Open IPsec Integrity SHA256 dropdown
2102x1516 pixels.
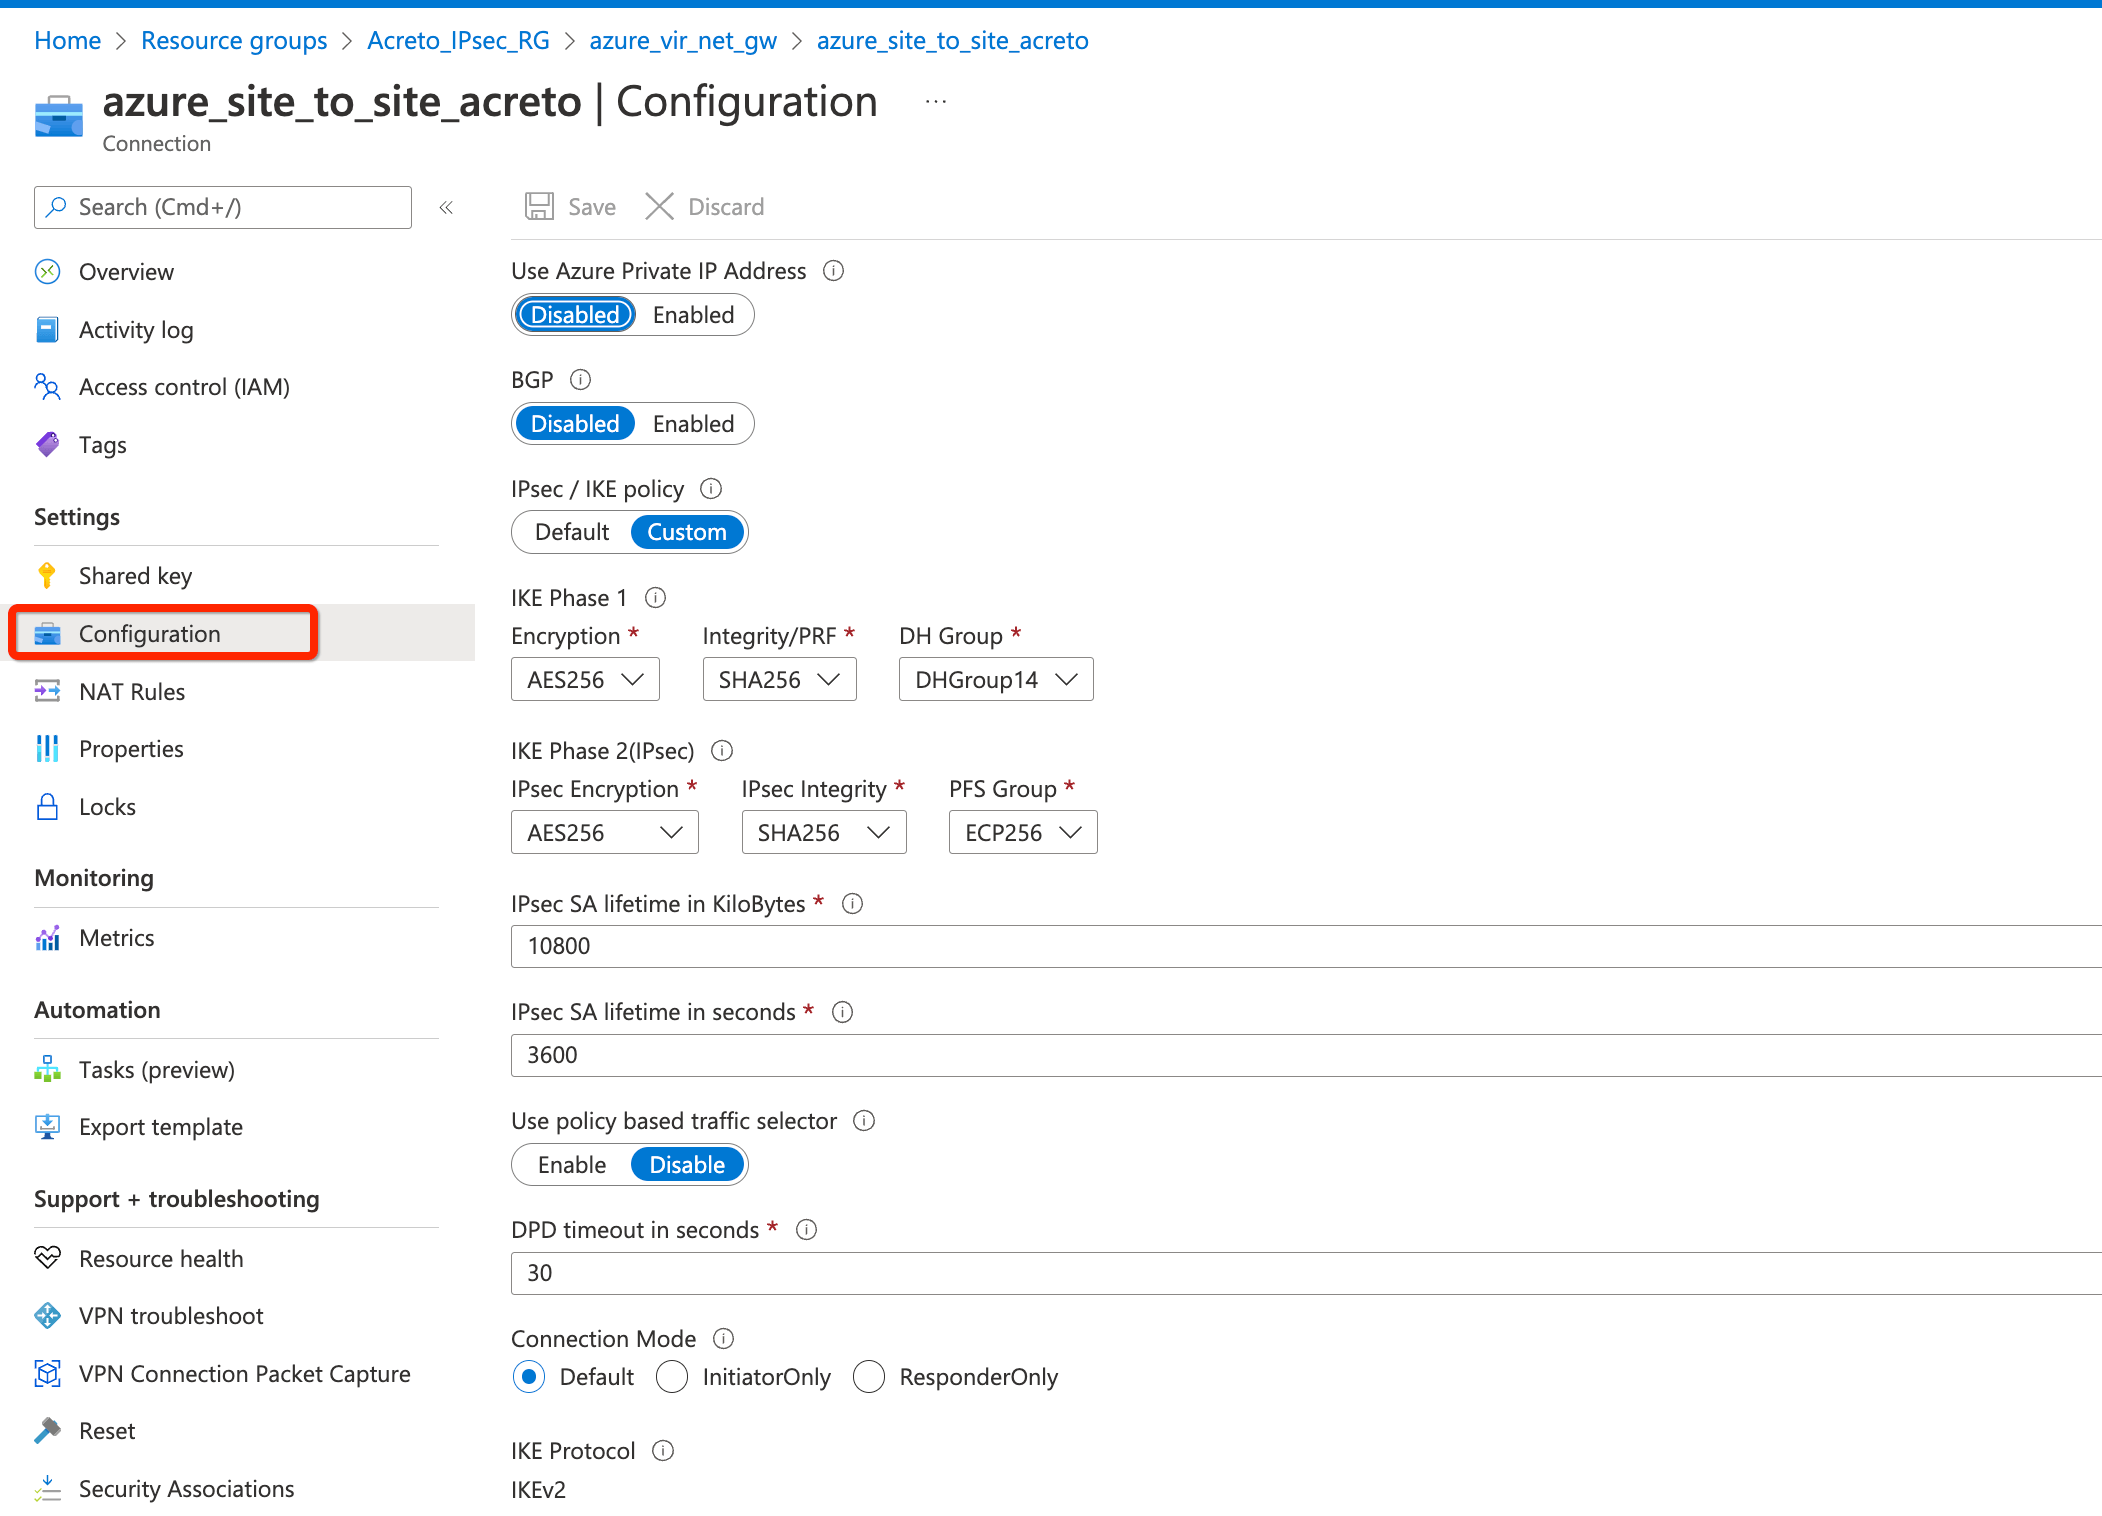click(x=824, y=833)
